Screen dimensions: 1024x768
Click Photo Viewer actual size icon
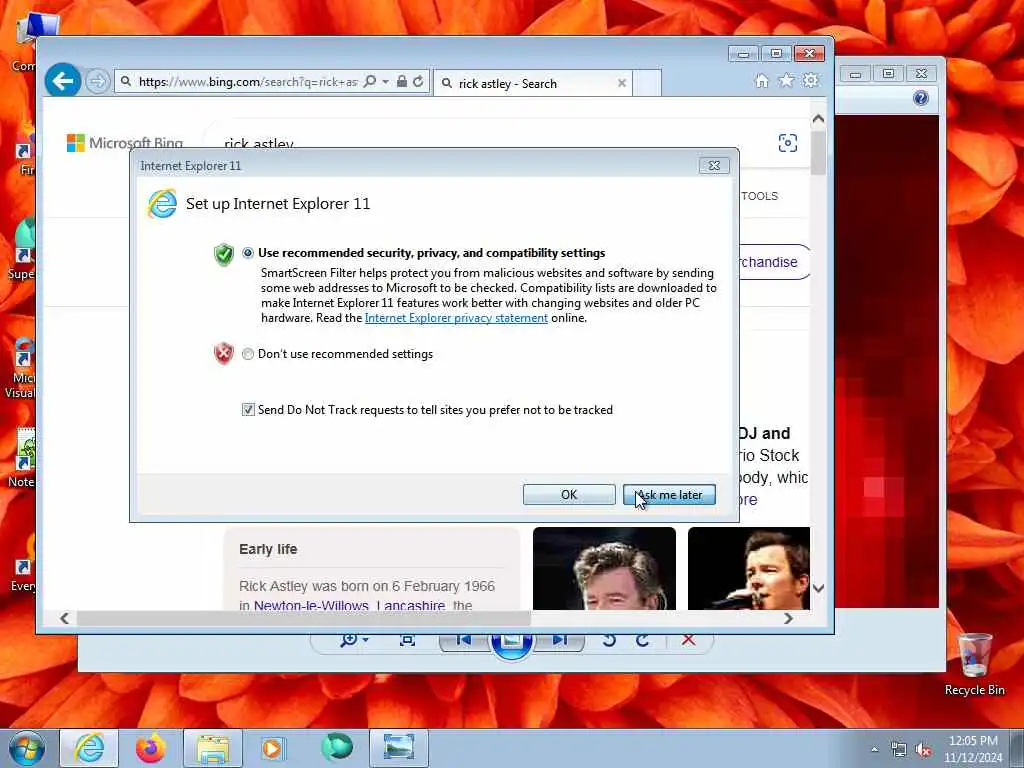coord(407,640)
